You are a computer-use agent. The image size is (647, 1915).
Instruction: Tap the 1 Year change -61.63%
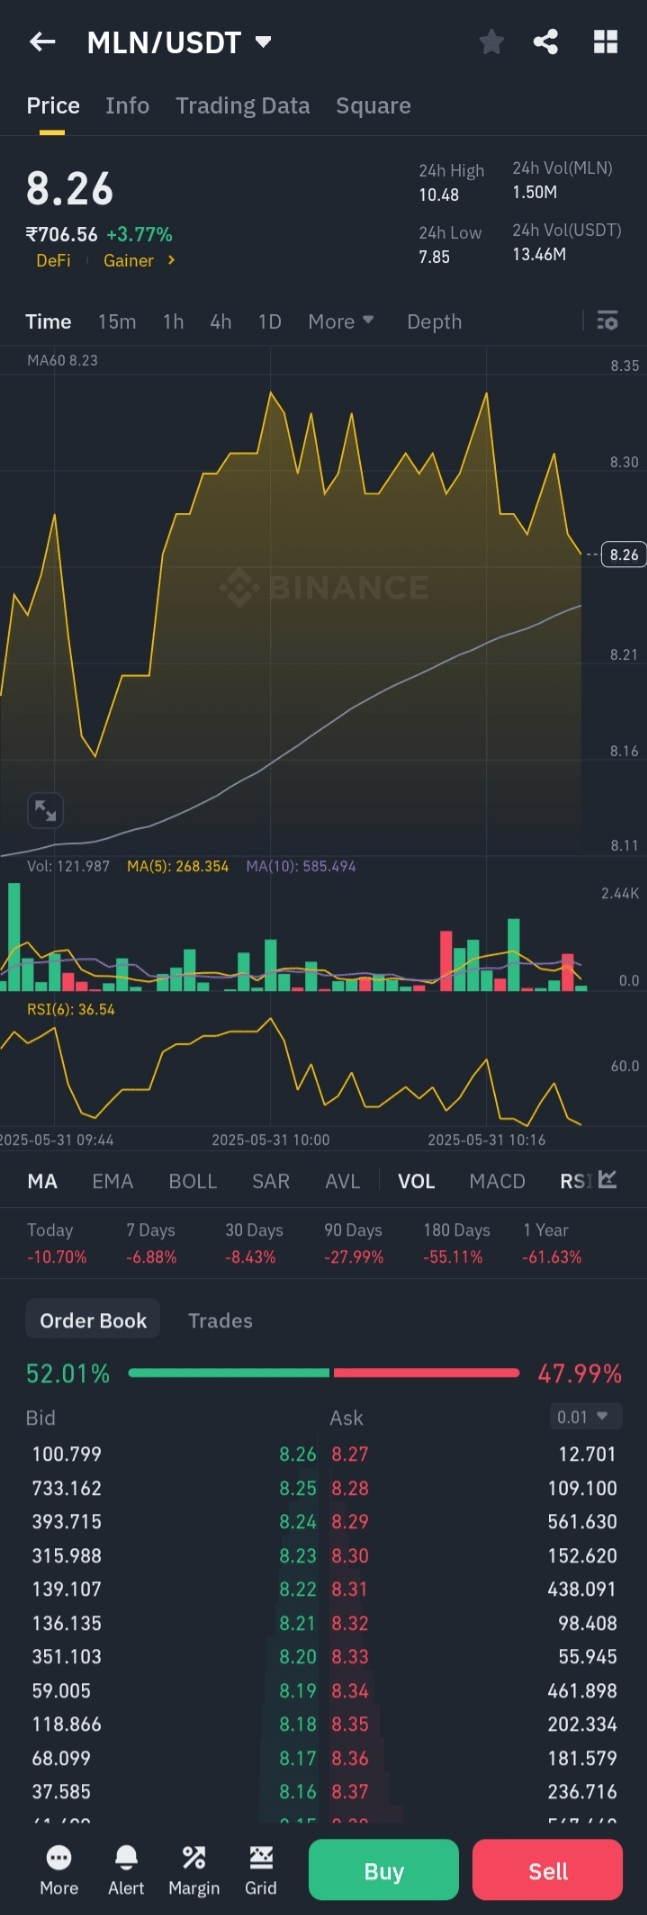click(552, 1257)
